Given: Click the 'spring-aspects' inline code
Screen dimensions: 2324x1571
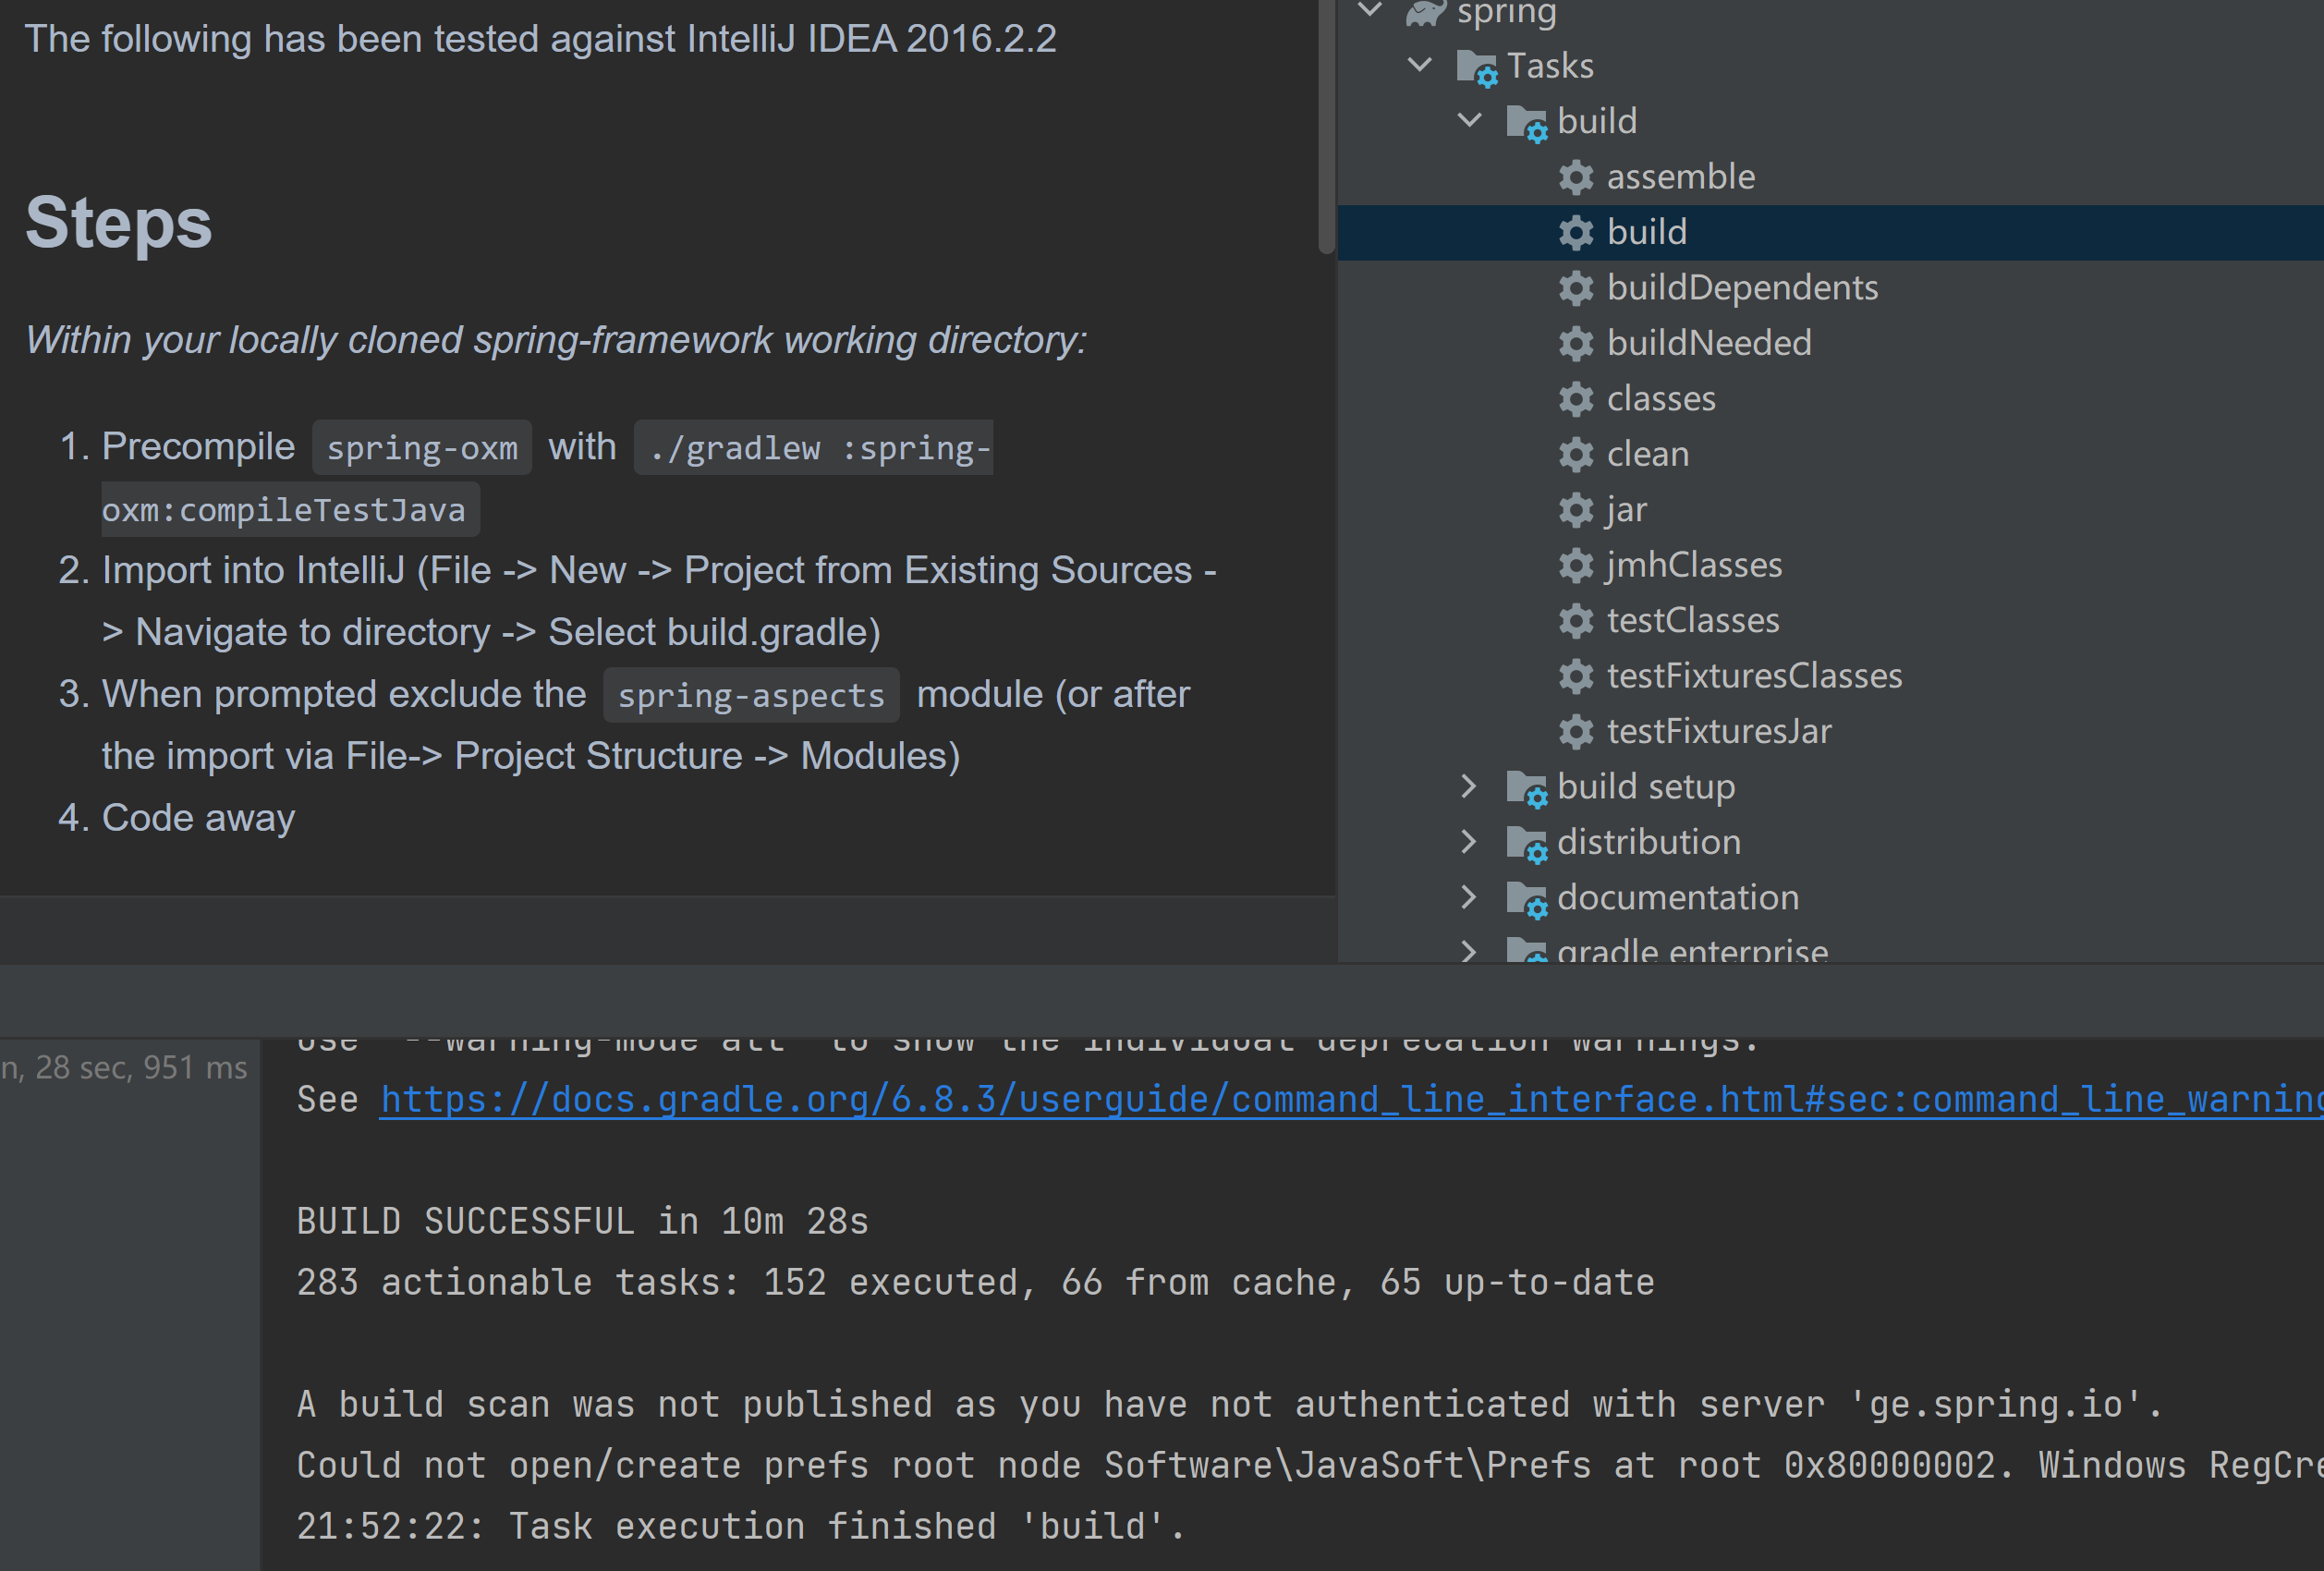Looking at the screenshot, I should point(751,696).
